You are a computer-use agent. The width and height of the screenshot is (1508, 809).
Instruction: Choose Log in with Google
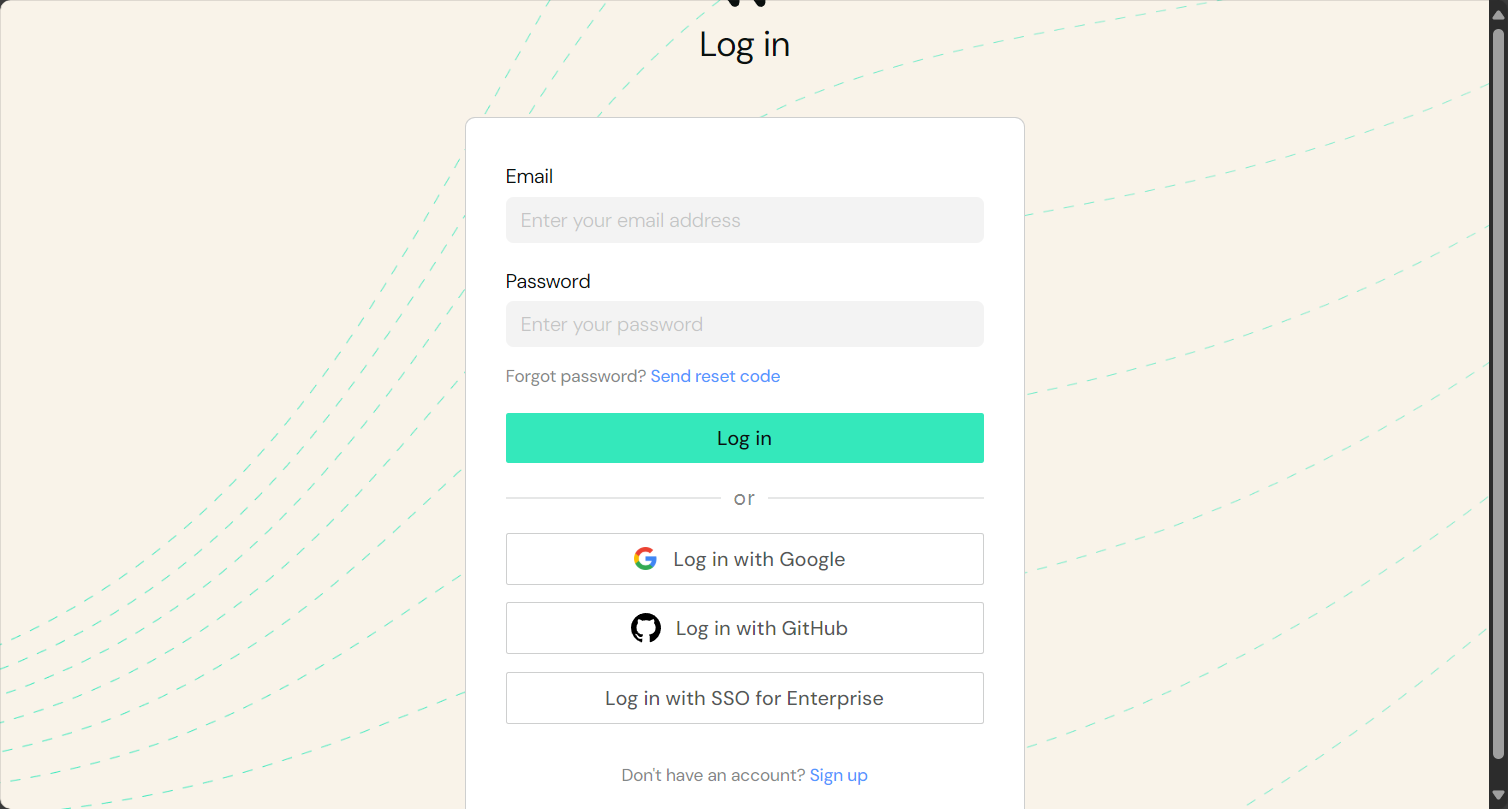[745, 559]
